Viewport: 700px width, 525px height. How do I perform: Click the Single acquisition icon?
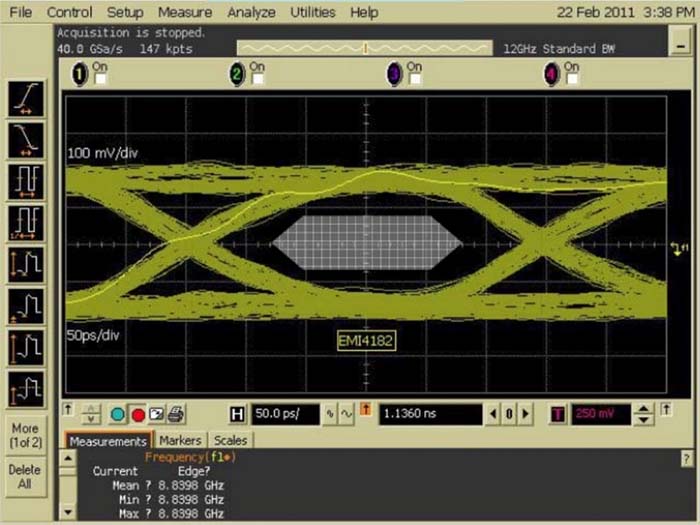(x=156, y=414)
